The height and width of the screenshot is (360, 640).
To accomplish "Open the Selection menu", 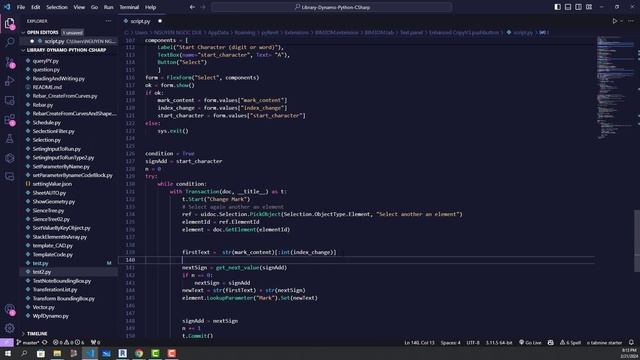I will click(x=57, y=7).
